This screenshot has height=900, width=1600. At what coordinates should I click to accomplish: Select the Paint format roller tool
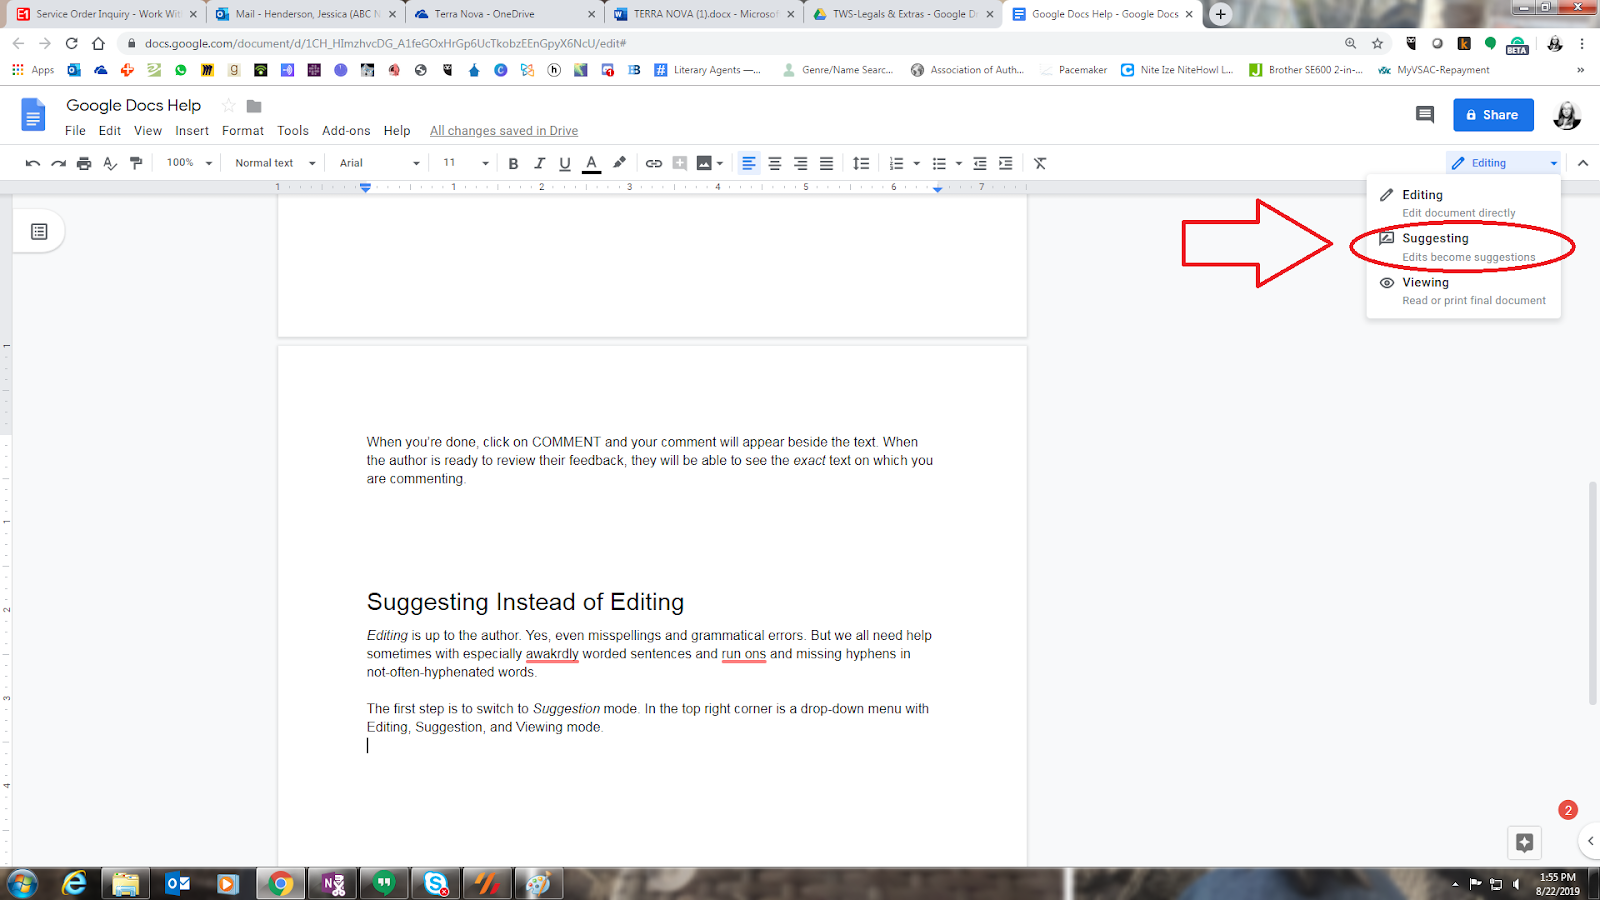[136, 163]
